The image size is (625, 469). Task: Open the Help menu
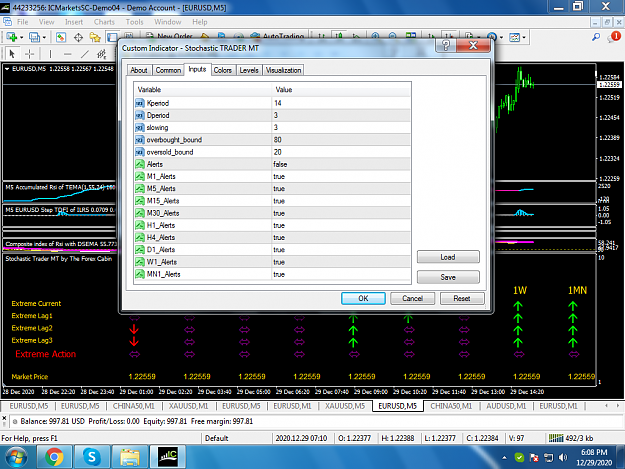pos(200,22)
